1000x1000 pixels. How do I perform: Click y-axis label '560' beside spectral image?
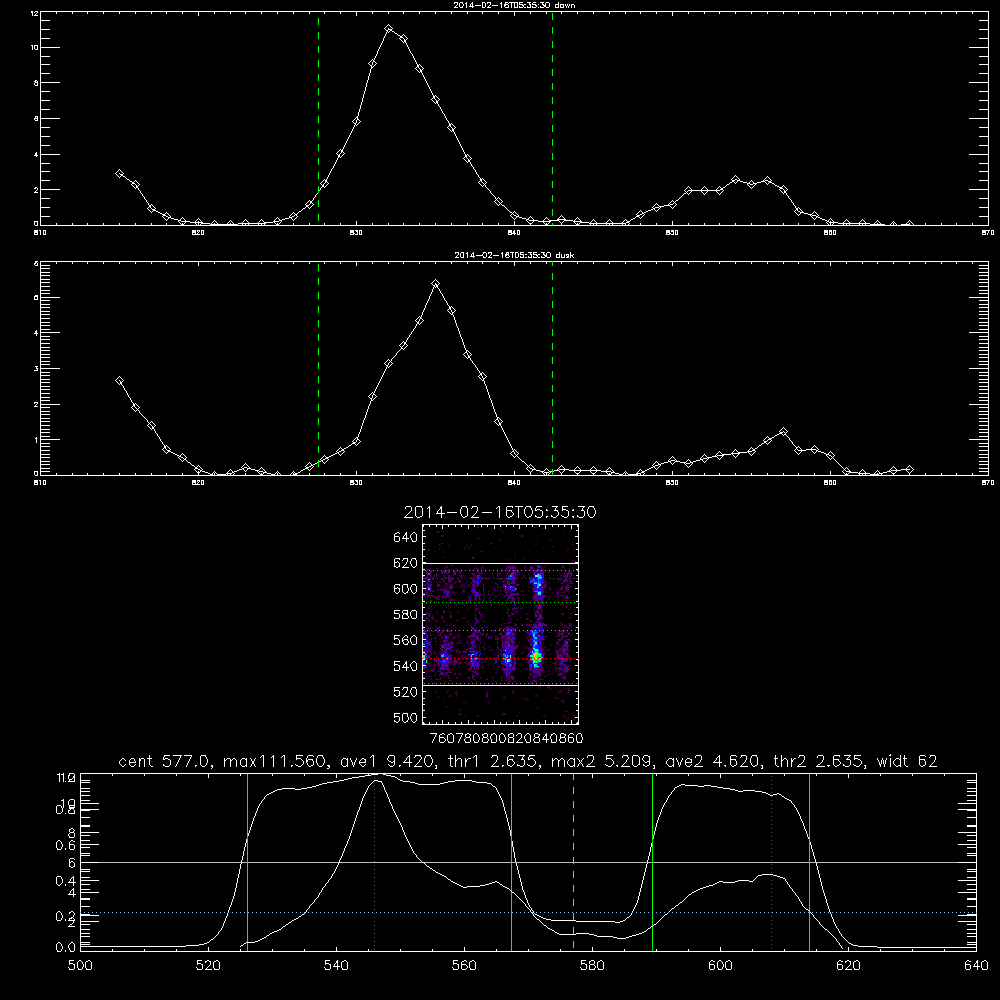point(405,640)
